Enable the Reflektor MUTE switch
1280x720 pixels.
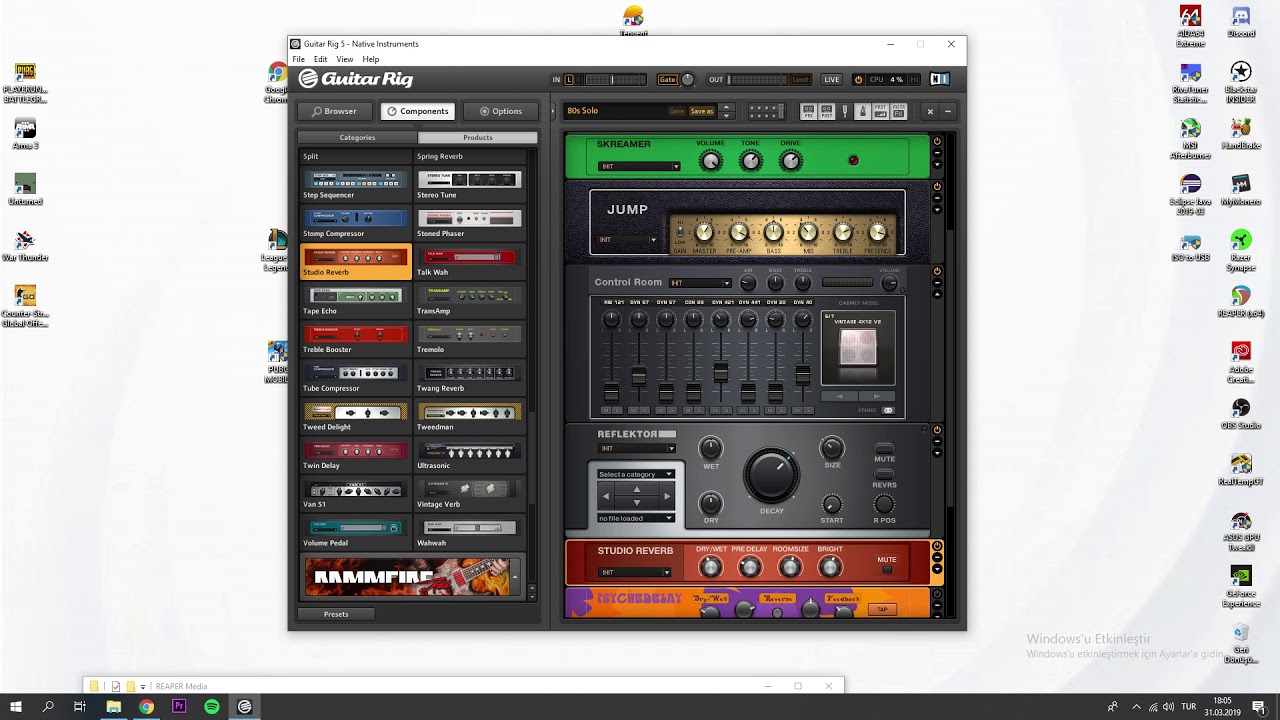click(884, 449)
